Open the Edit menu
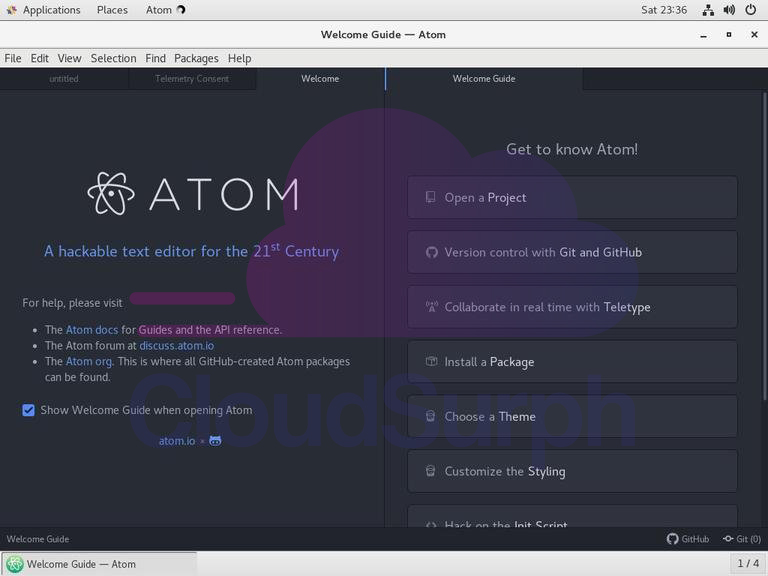Viewport: 768px width, 576px height. (39, 58)
